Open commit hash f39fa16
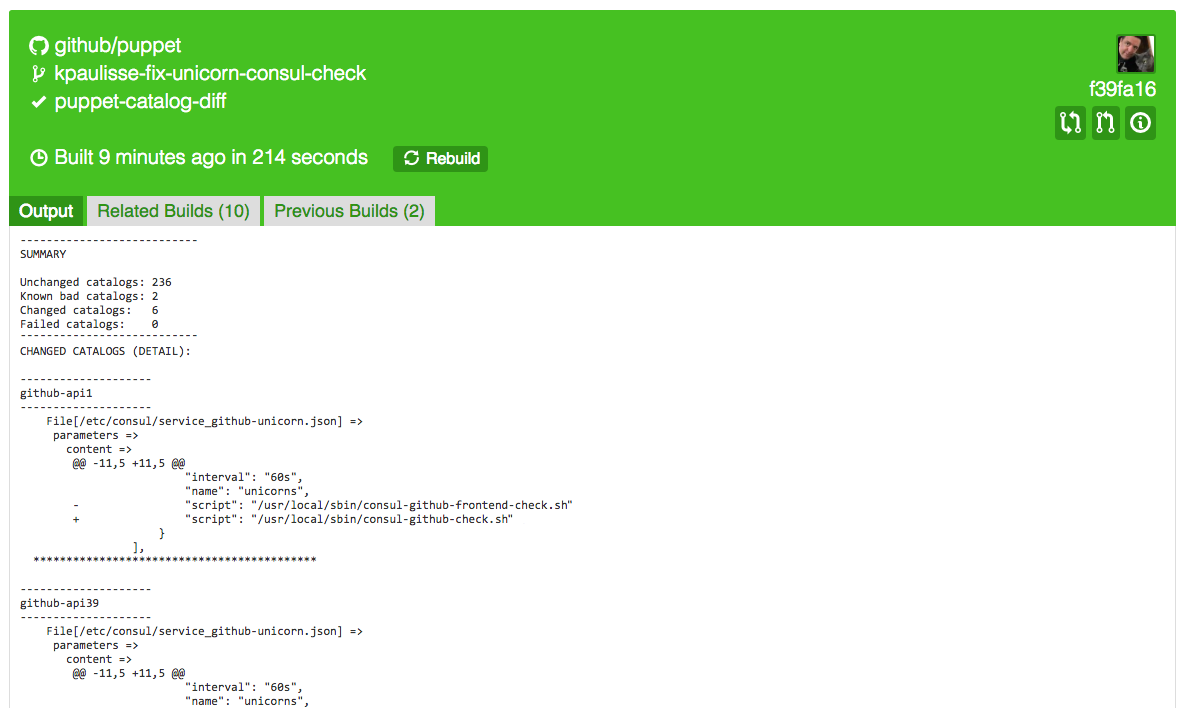Screen dimensions: 1183x708 coord(1122,89)
